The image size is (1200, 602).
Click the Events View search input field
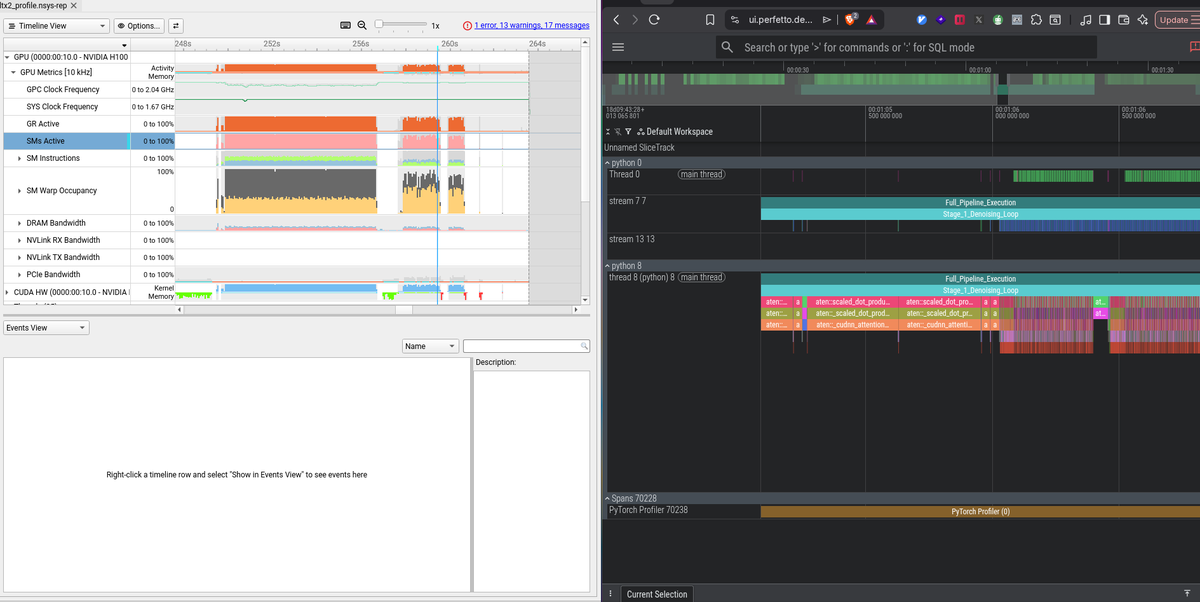(x=525, y=346)
